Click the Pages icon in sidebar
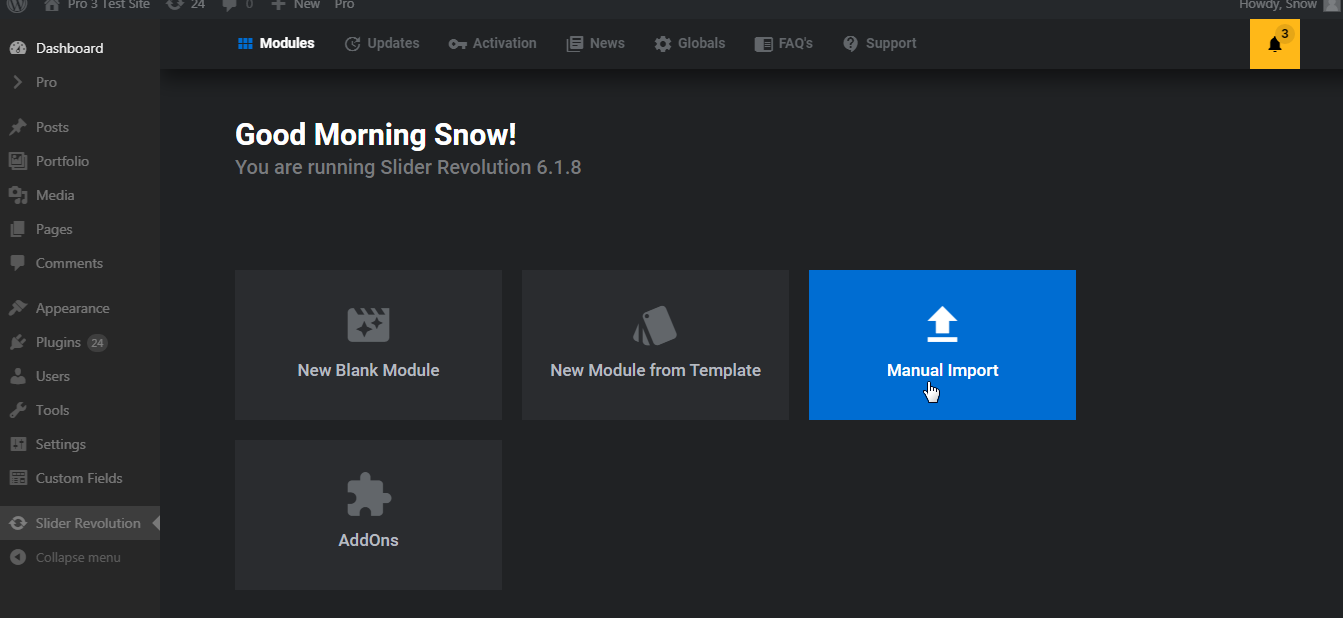 (x=17, y=229)
